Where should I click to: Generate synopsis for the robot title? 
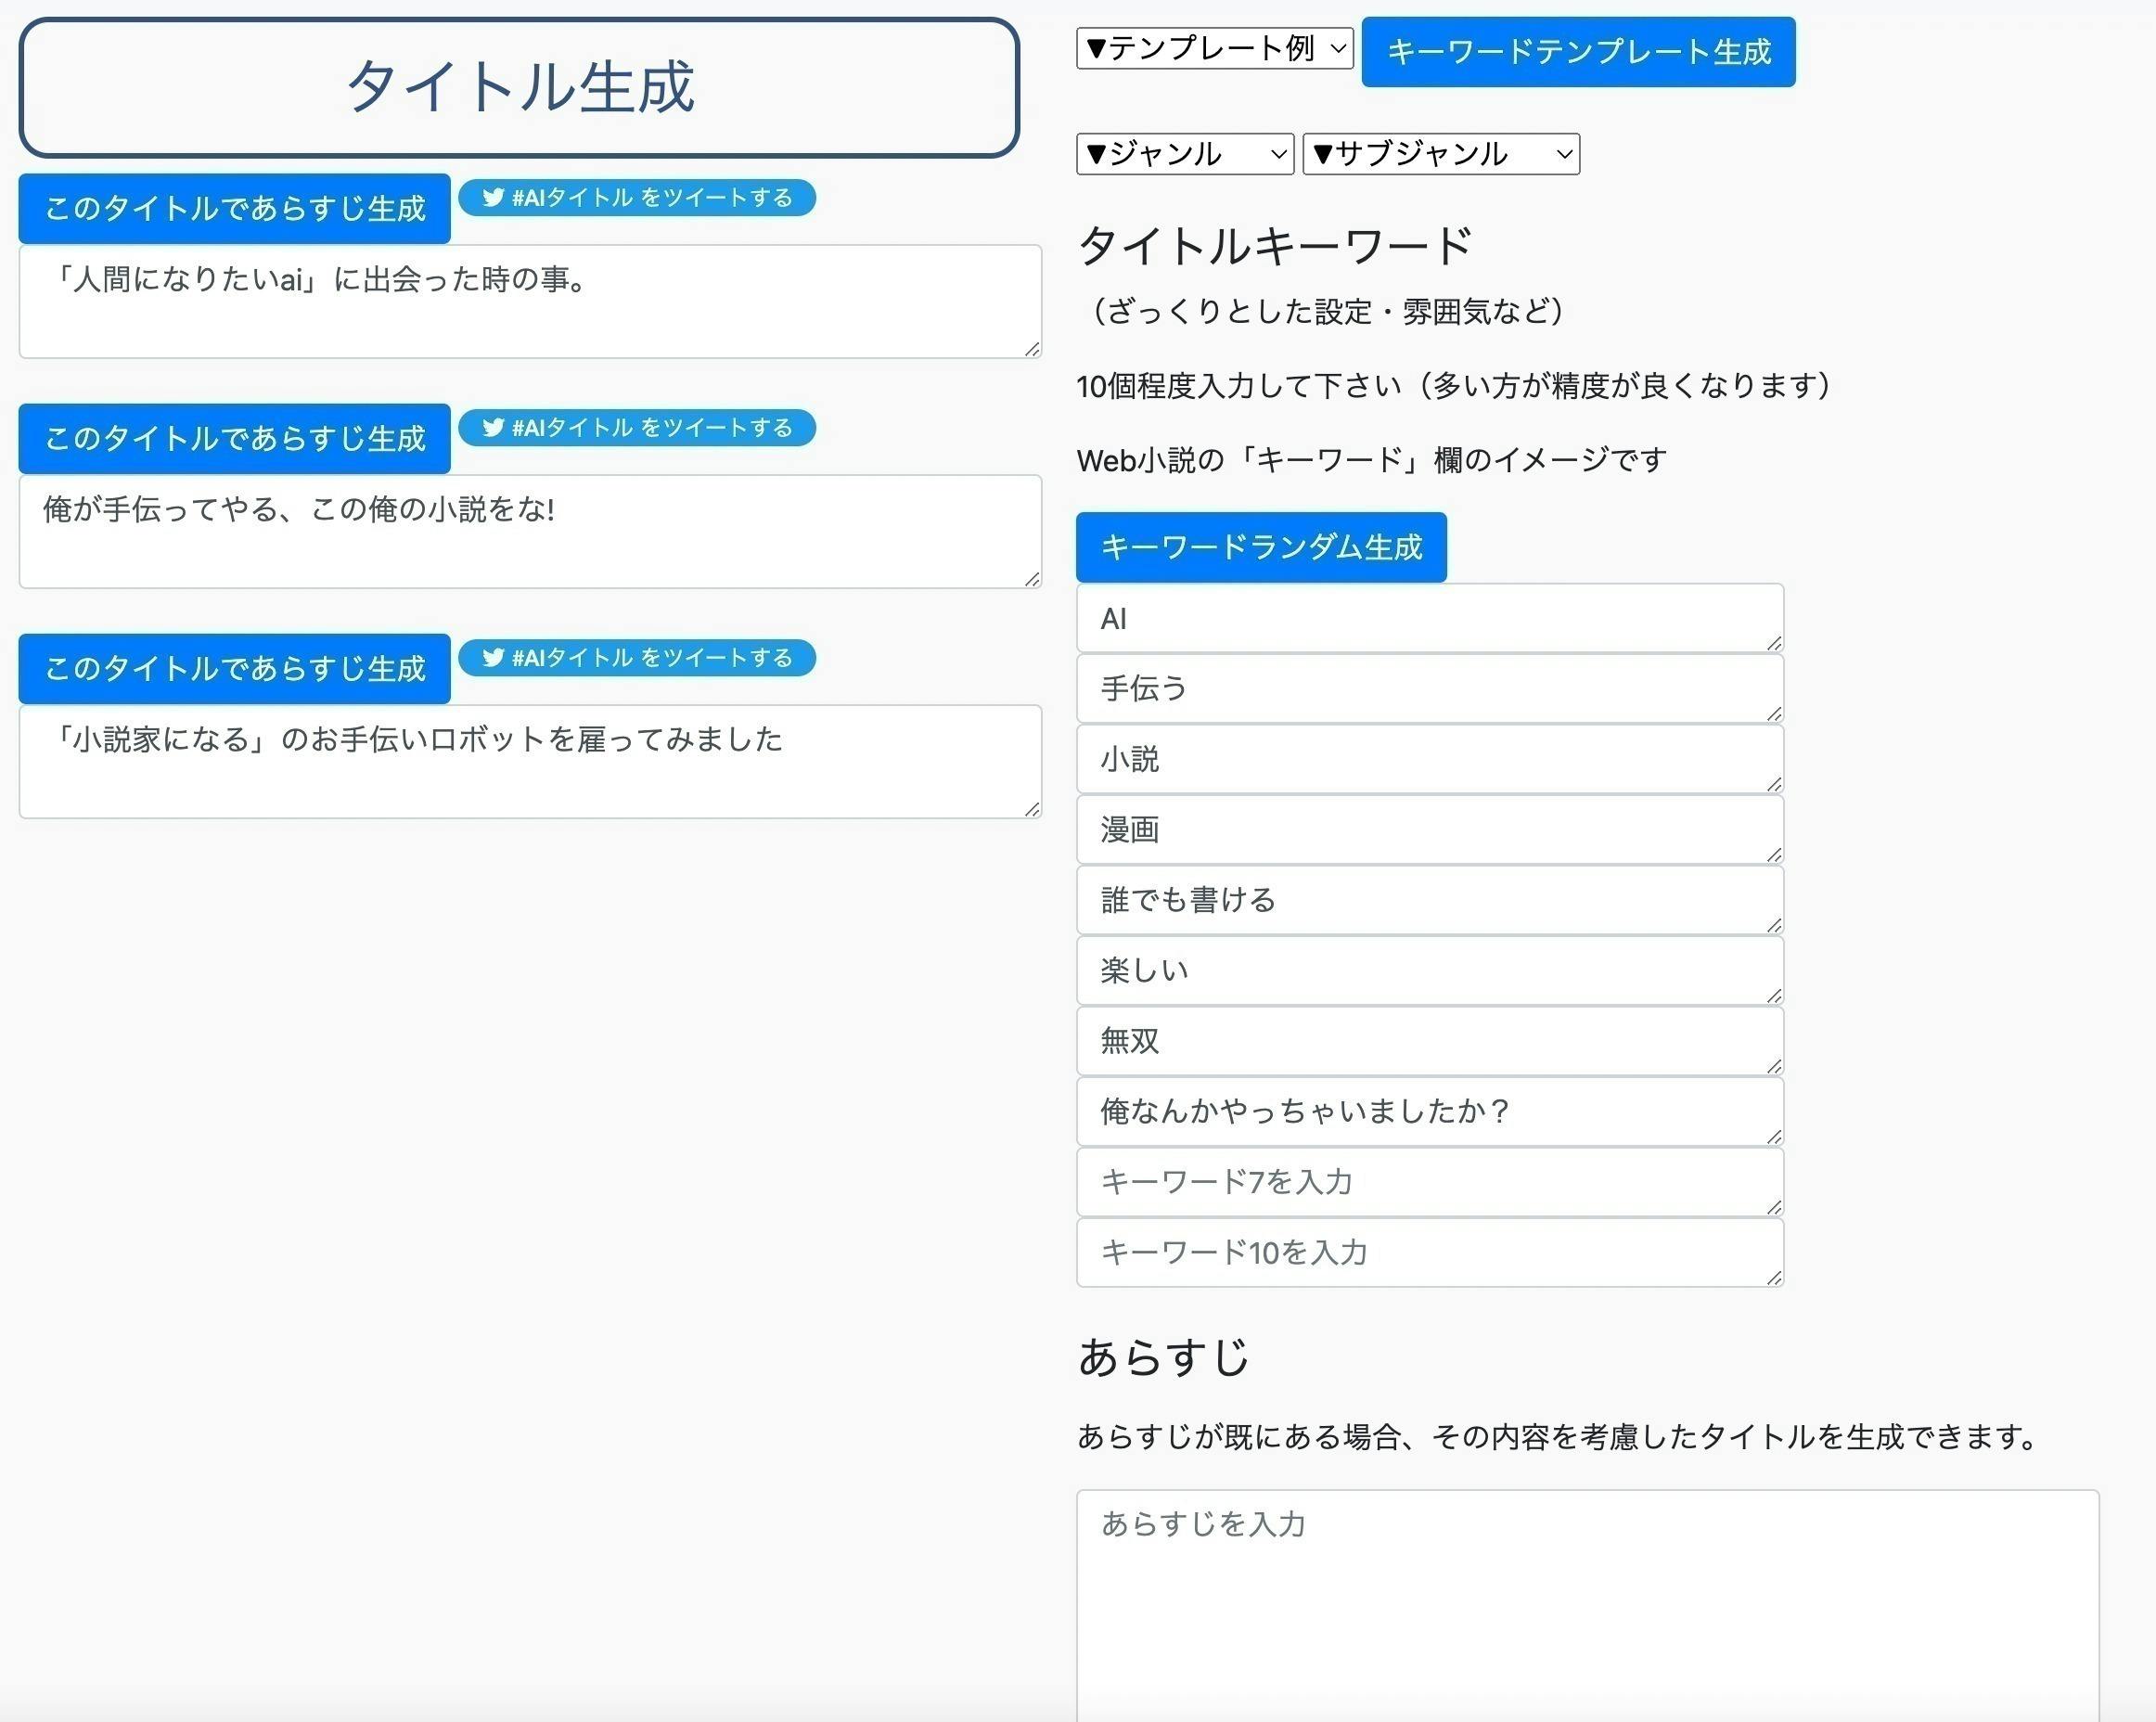[234, 669]
